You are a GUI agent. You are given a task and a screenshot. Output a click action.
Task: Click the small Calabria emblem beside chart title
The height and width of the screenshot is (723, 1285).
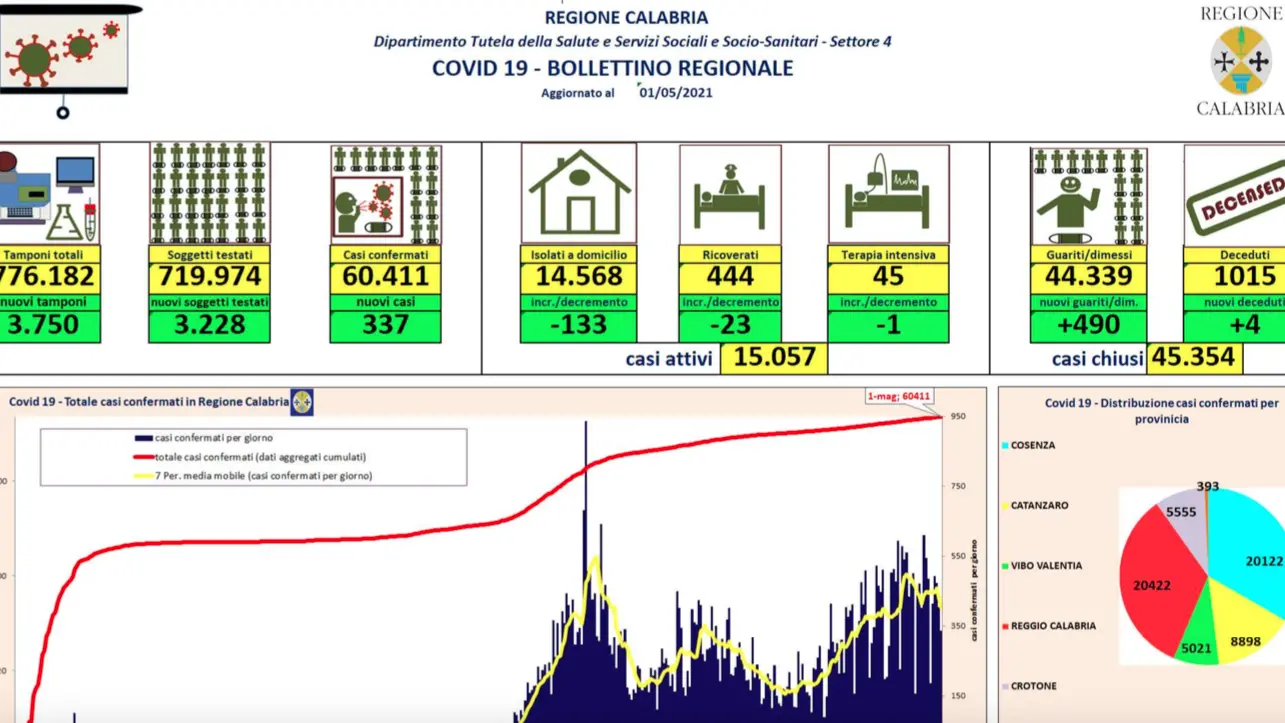pos(301,401)
